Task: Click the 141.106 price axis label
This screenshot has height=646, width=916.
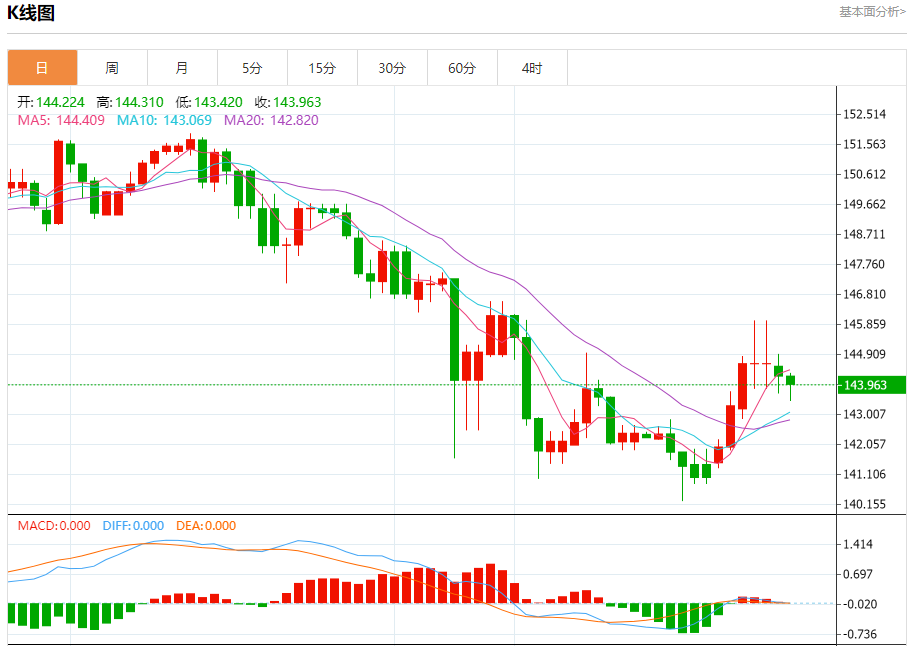Action: [865, 474]
